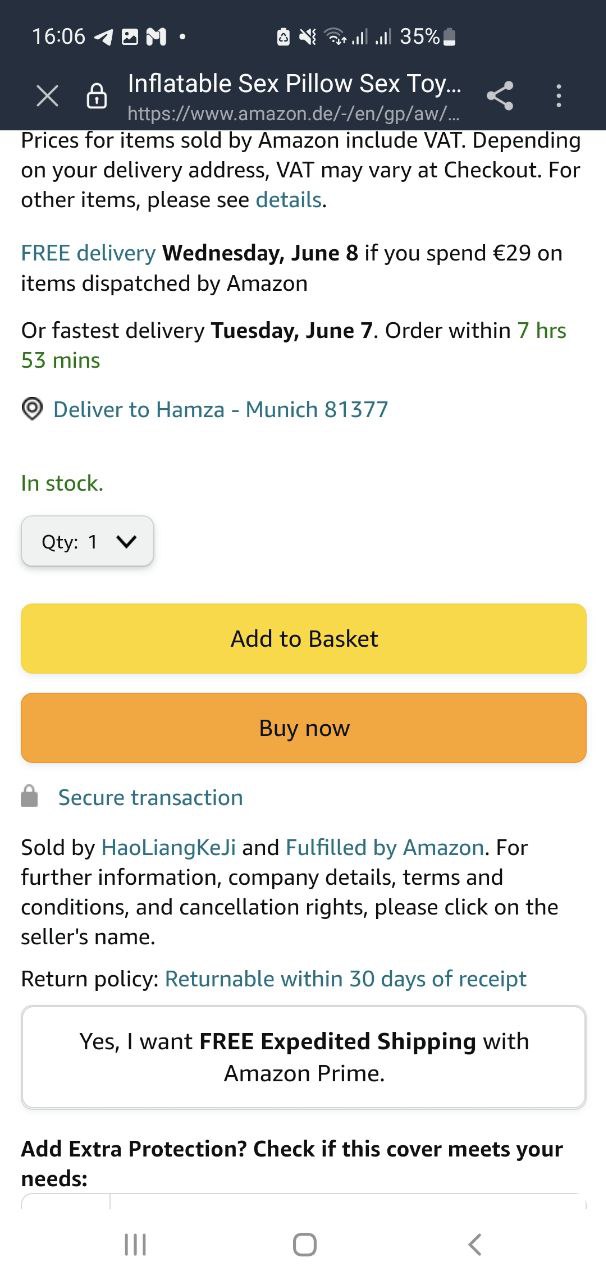Open the Qty quantity dropdown
This screenshot has width=606, height=1280.
tap(87, 541)
